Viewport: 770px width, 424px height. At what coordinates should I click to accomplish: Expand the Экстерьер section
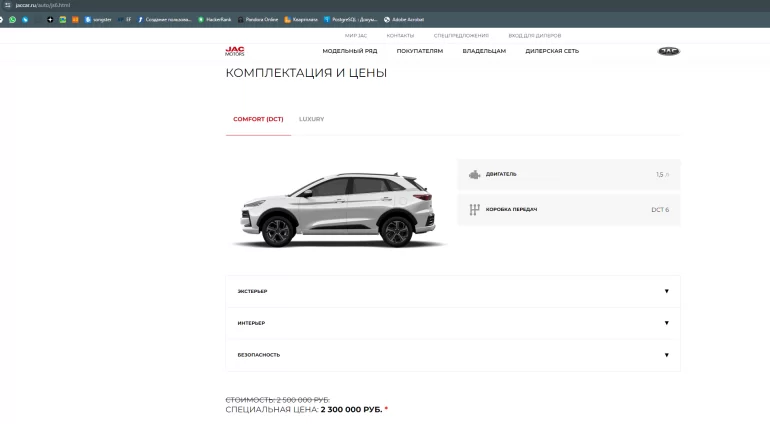(x=453, y=291)
